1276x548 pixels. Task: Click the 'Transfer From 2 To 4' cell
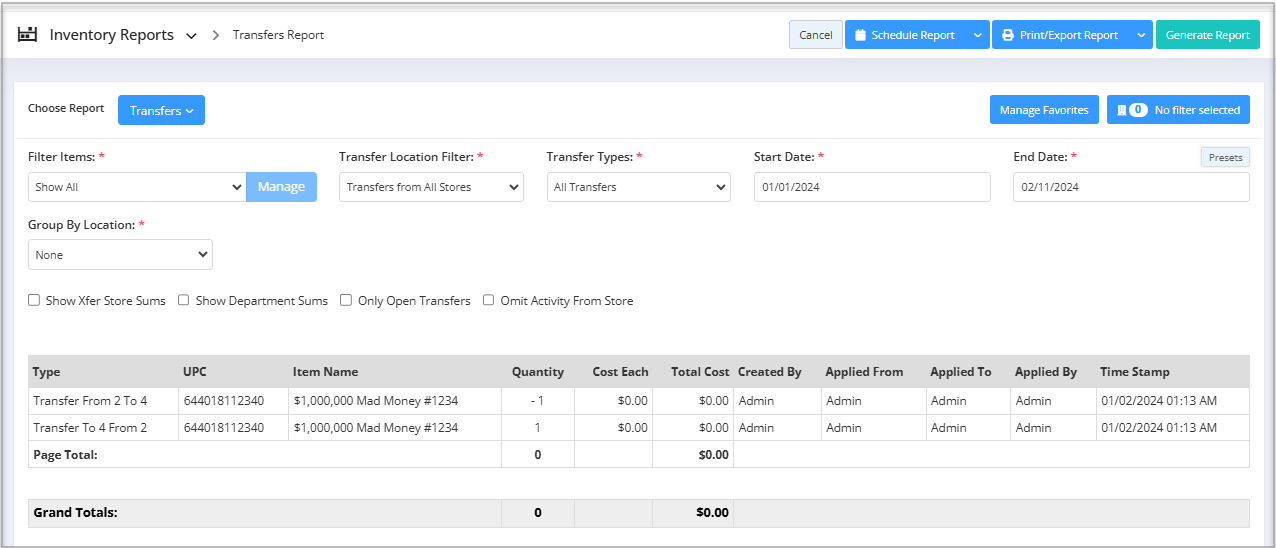[103, 401]
